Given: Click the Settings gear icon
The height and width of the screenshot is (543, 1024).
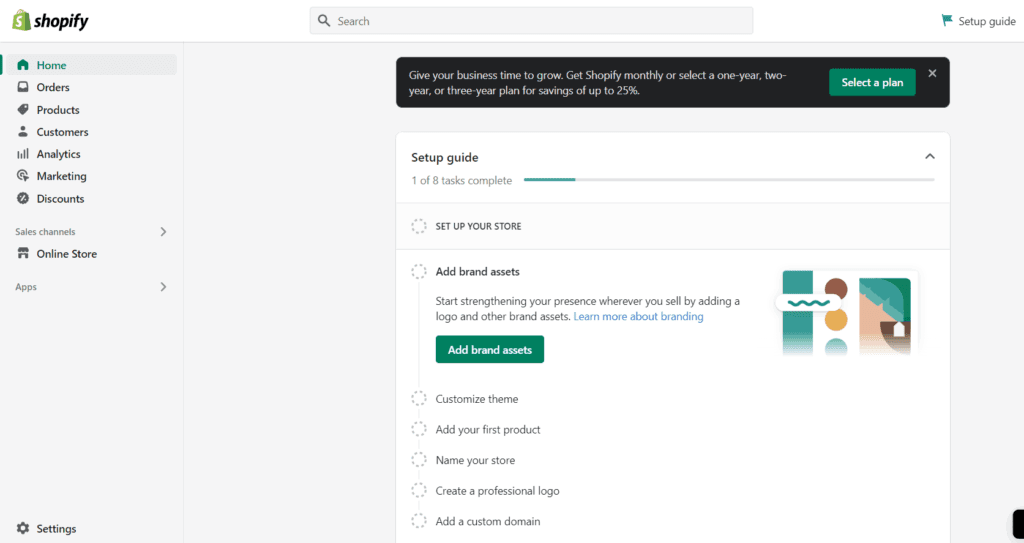Looking at the screenshot, I should click(x=23, y=528).
